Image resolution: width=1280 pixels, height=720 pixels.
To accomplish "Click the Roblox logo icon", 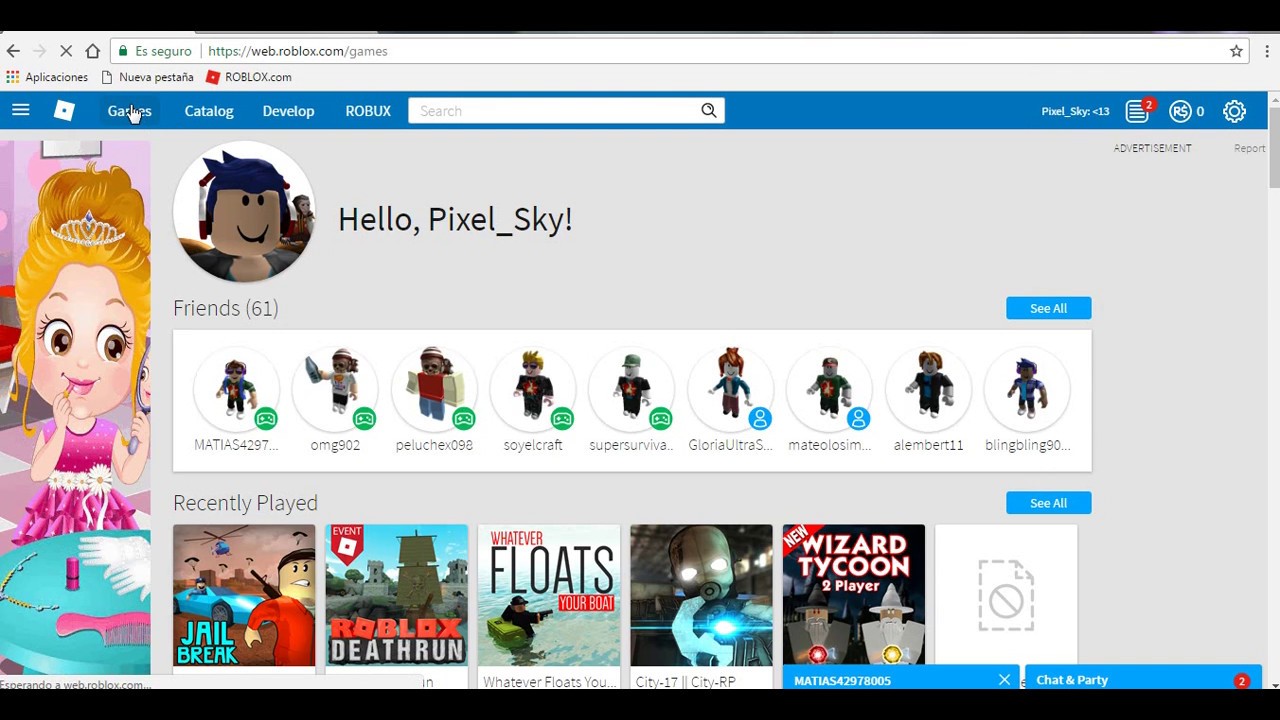I will (x=64, y=111).
